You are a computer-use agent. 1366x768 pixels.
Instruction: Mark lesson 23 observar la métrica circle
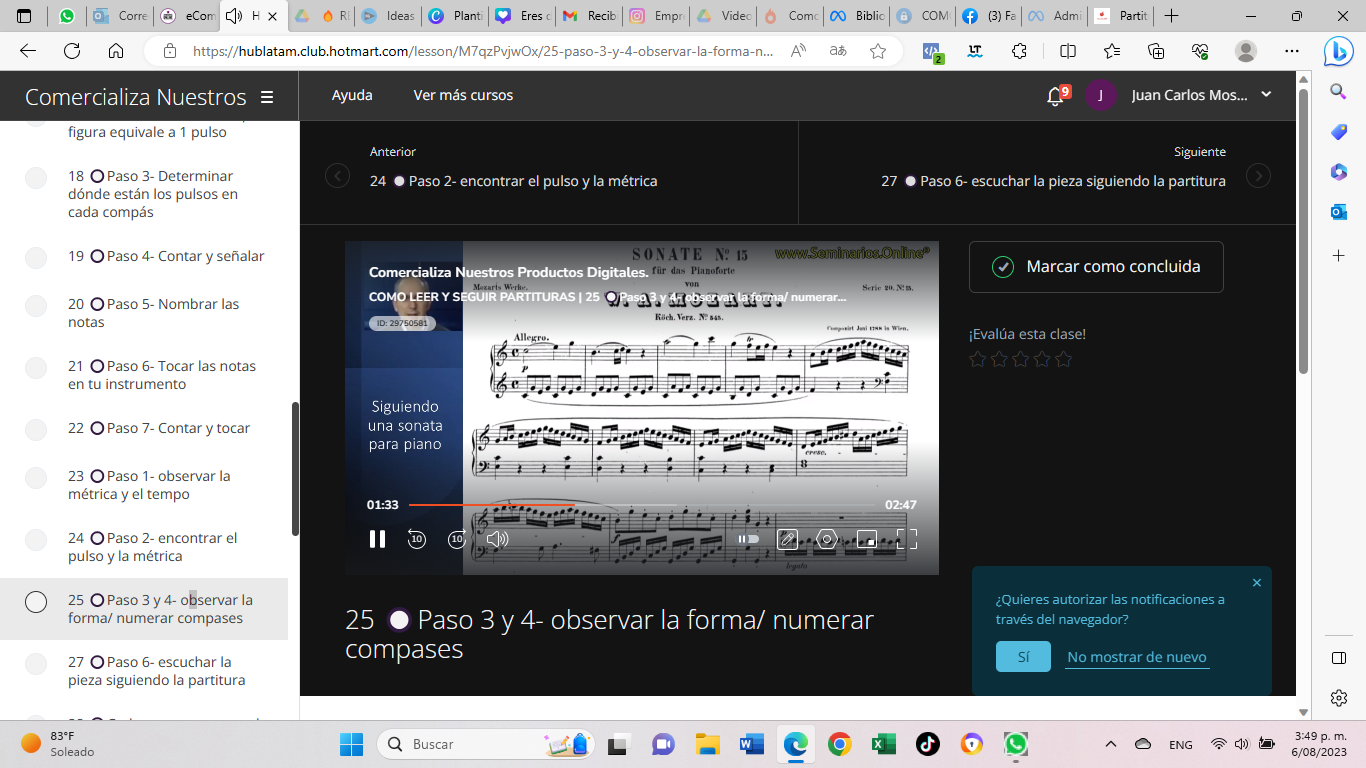click(x=36, y=477)
